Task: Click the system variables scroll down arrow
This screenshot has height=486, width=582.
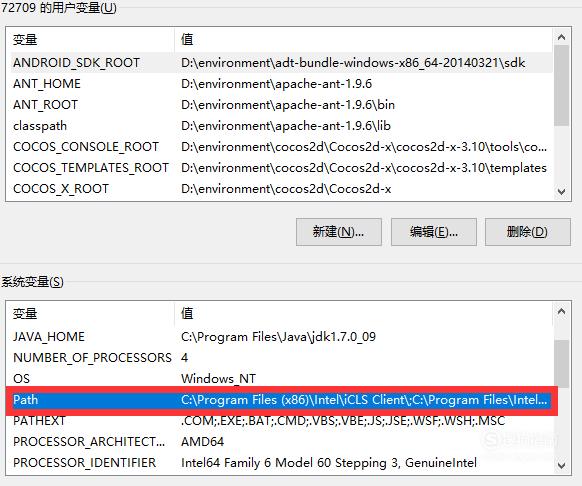Action: [562, 466]
